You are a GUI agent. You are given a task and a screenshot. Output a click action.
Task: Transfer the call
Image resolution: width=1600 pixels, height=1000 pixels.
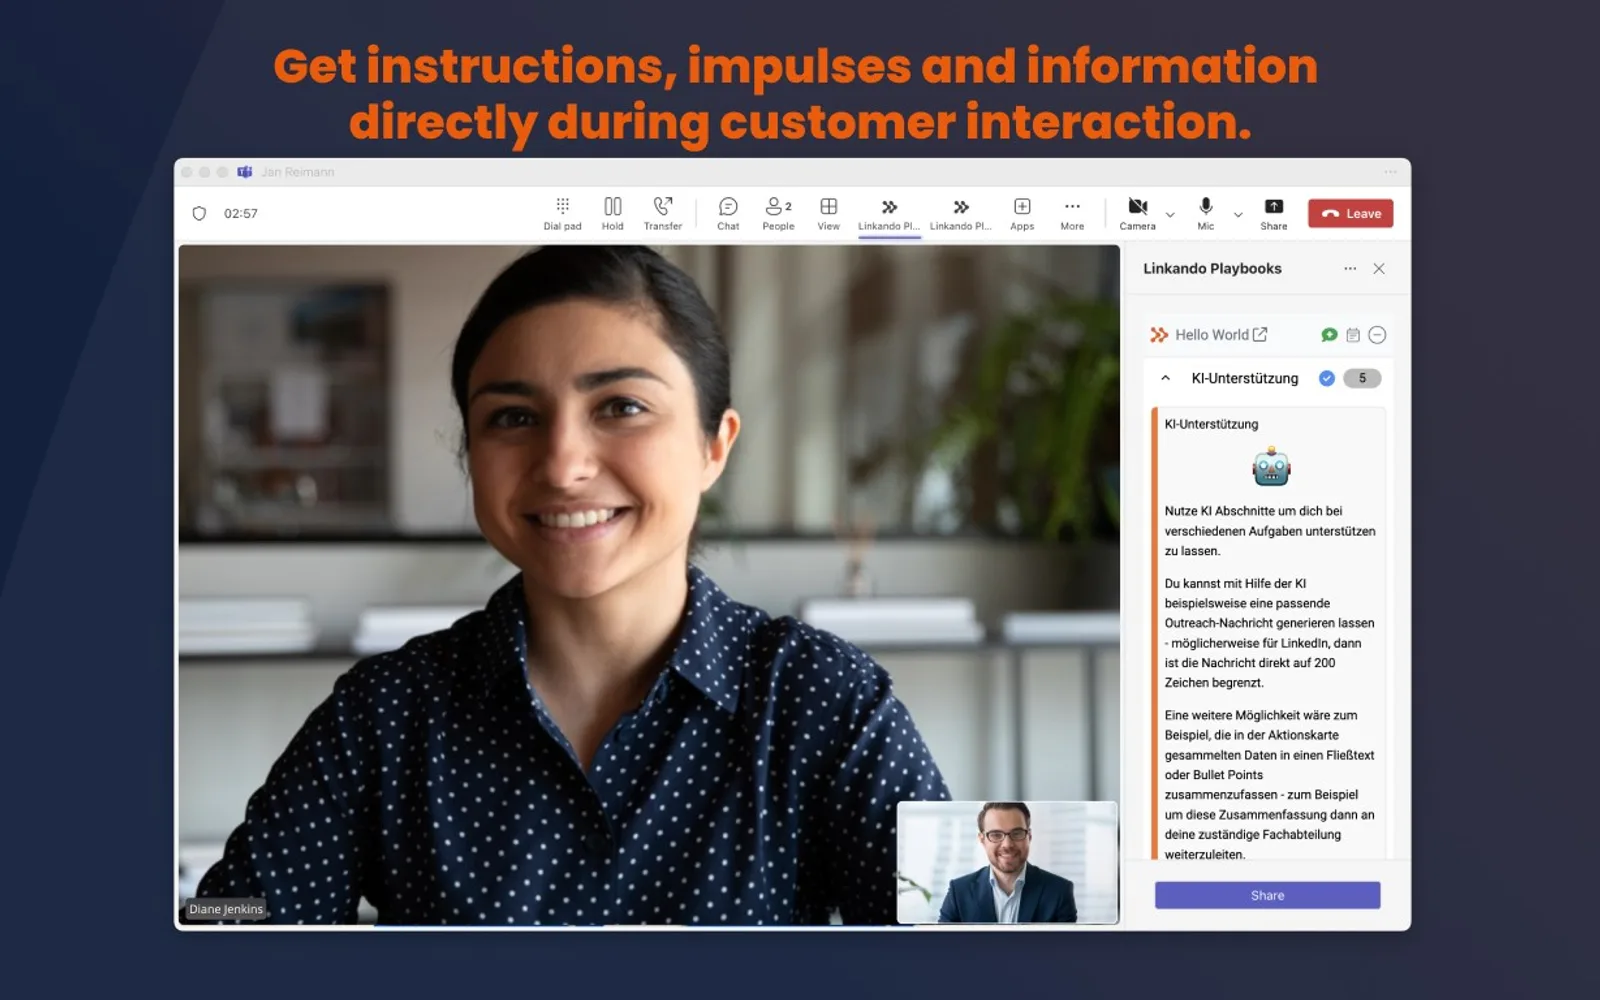[662, 213]
